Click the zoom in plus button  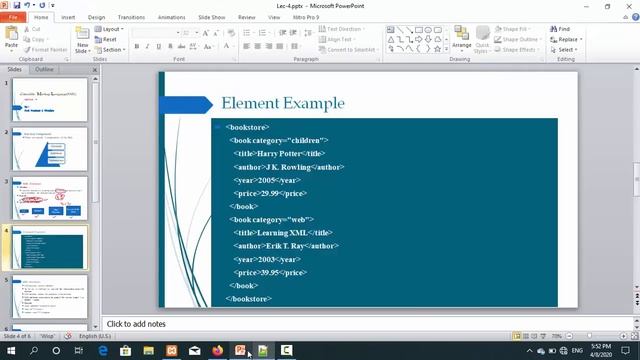623,336
